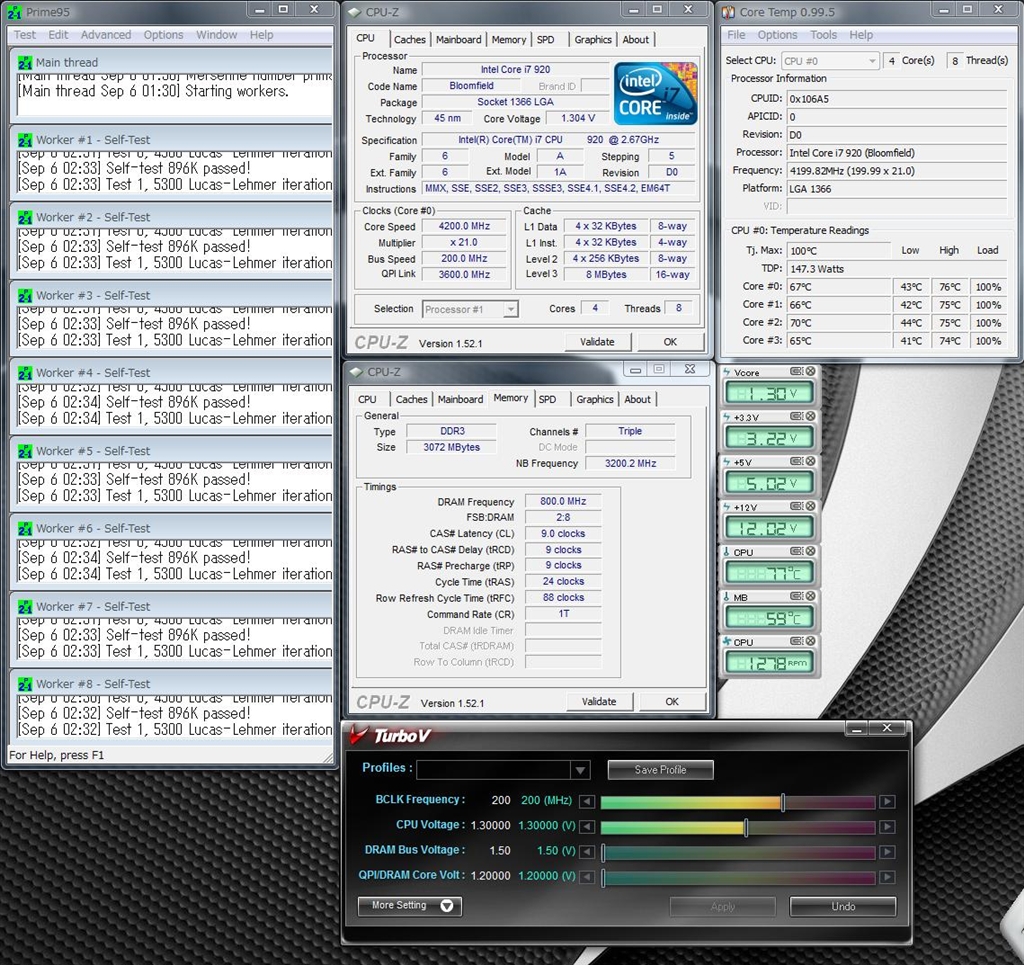Click the Frequency field in Core Temp
Viewport: 1024px width, 965px height.
click(897, 171)
